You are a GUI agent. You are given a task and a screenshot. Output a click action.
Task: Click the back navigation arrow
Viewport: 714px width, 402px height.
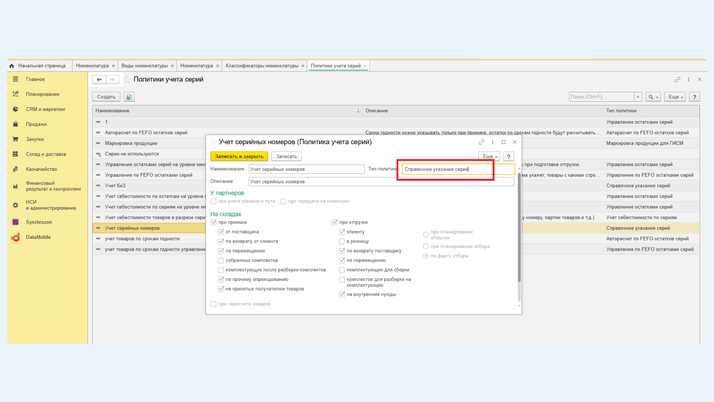point(99,79)
